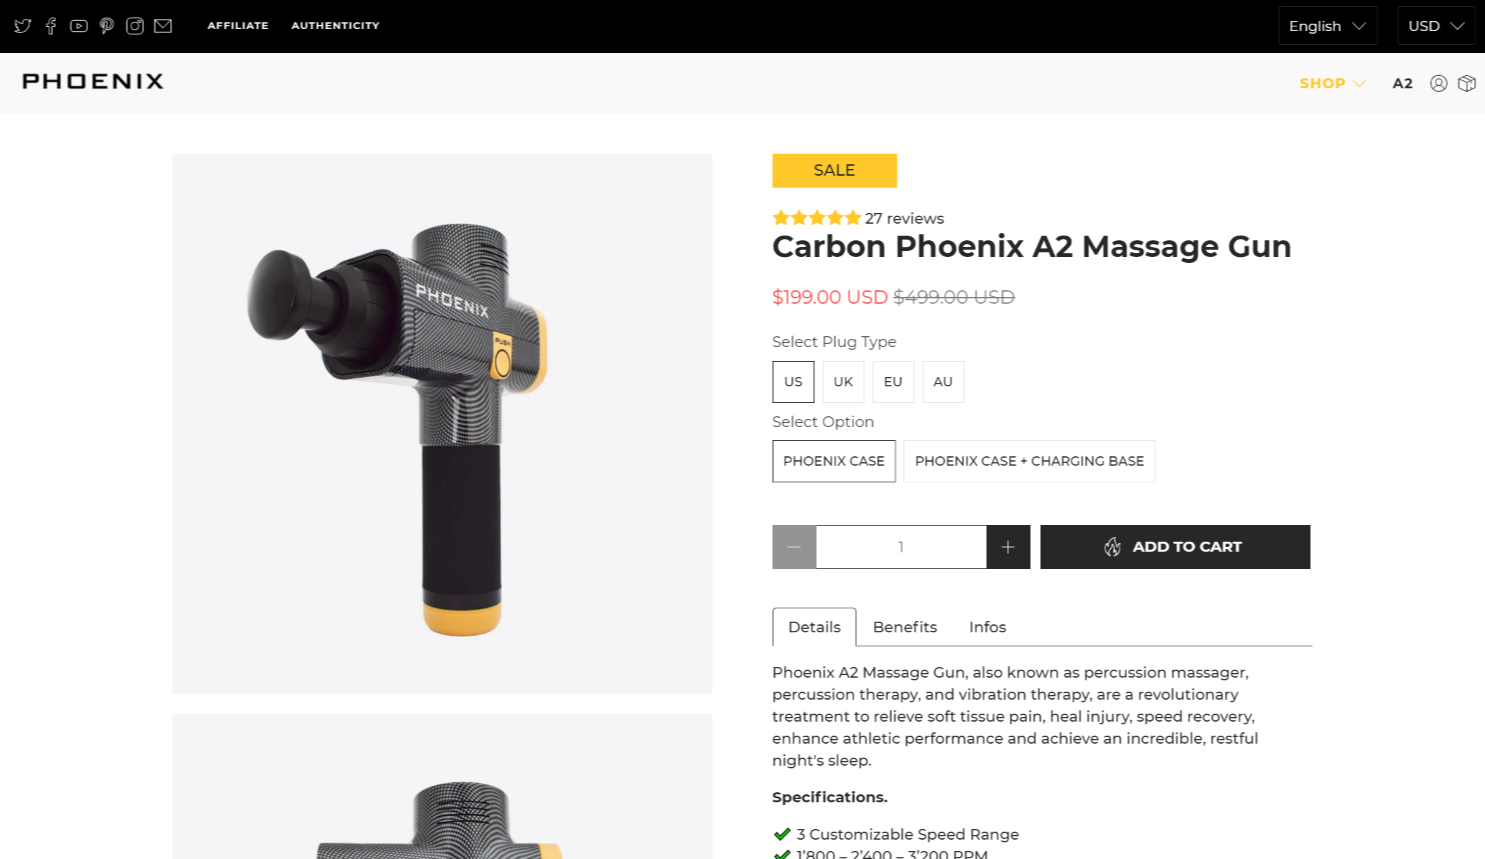Image resolution: width=1485 pixels, height=859 pixels.
Task: Open the USD currency selector
Action: tap(1435, 26)
